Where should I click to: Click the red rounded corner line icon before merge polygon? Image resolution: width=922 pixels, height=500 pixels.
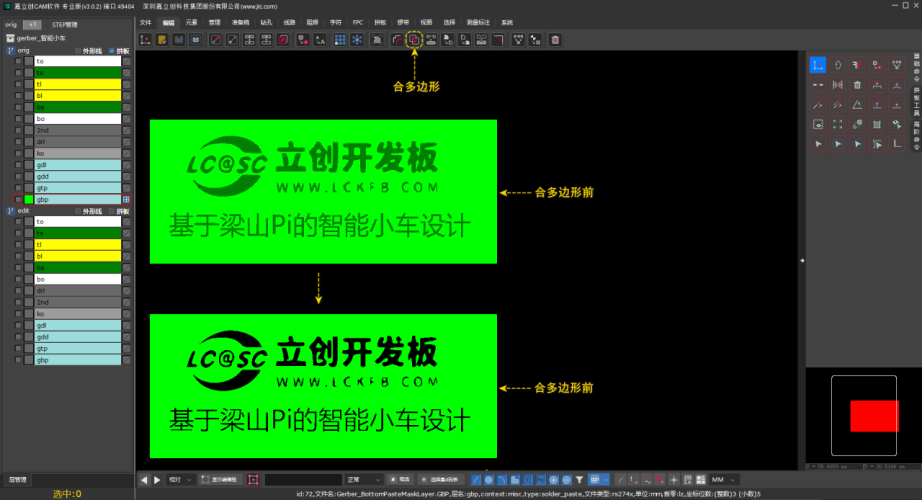point(397,40)
